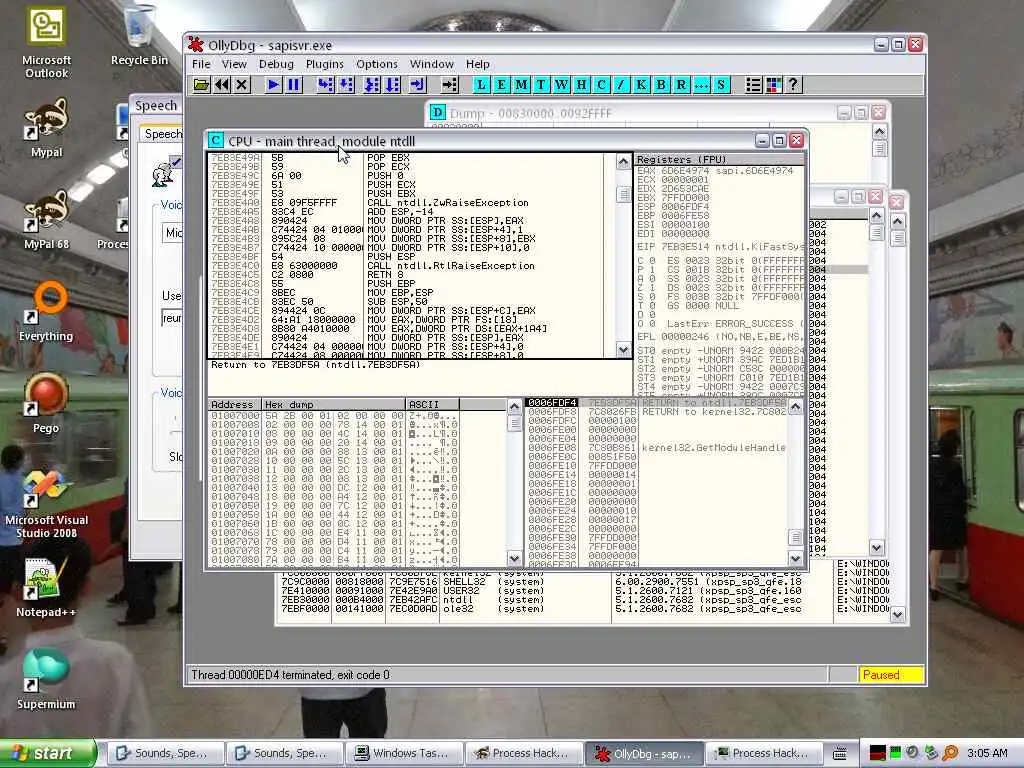1024x768 pixels.
Task: Open the Options menu
Action: [377, 64]
